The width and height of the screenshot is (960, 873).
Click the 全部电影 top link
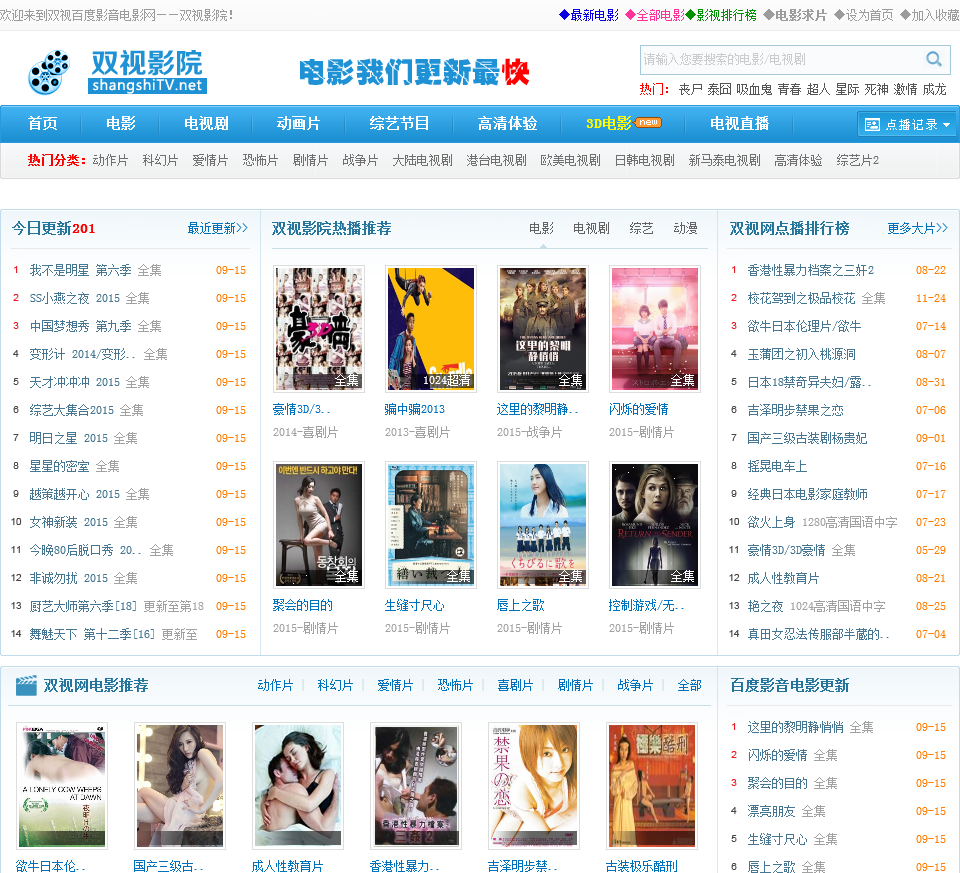654,15
